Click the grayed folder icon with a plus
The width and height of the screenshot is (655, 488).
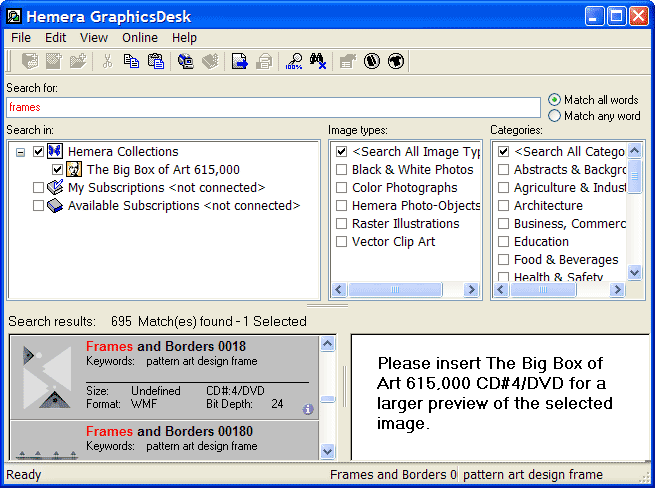[78, 61]
